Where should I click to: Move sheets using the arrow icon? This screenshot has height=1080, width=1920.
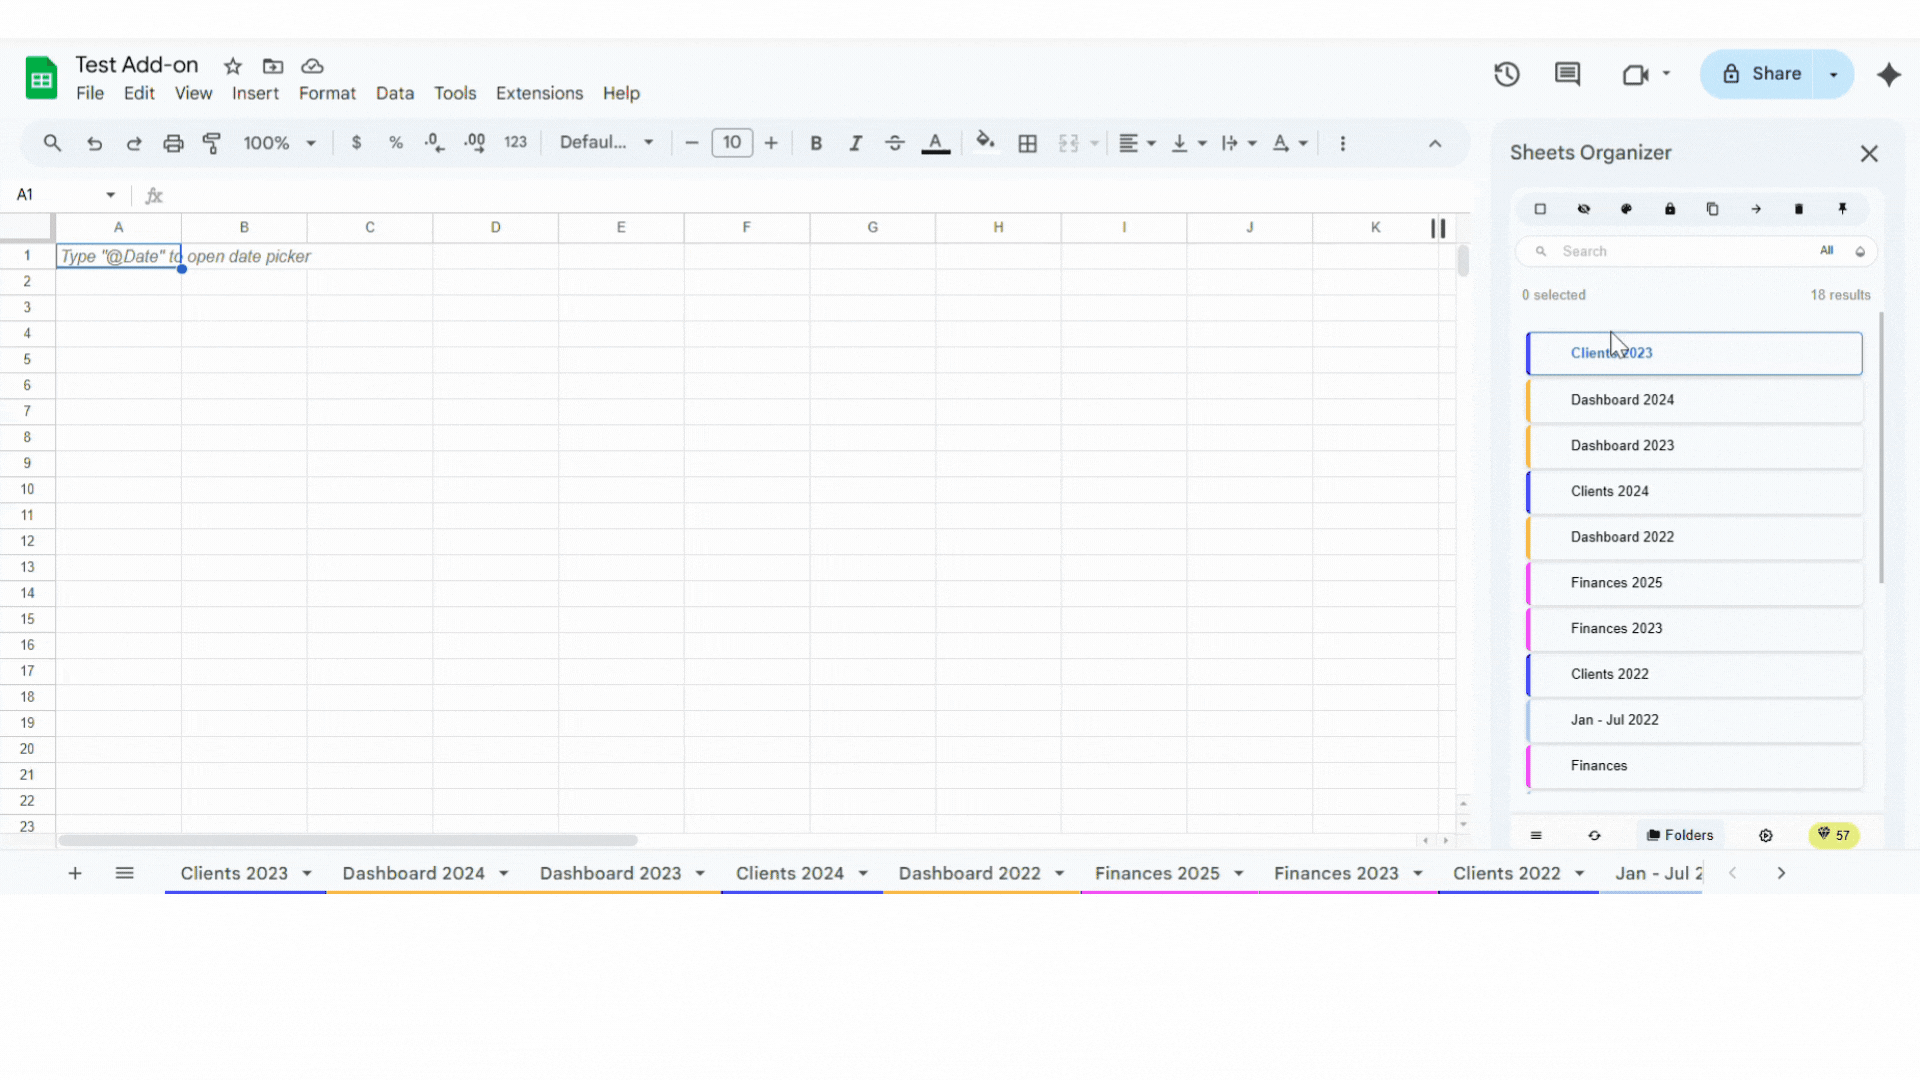1756,209
